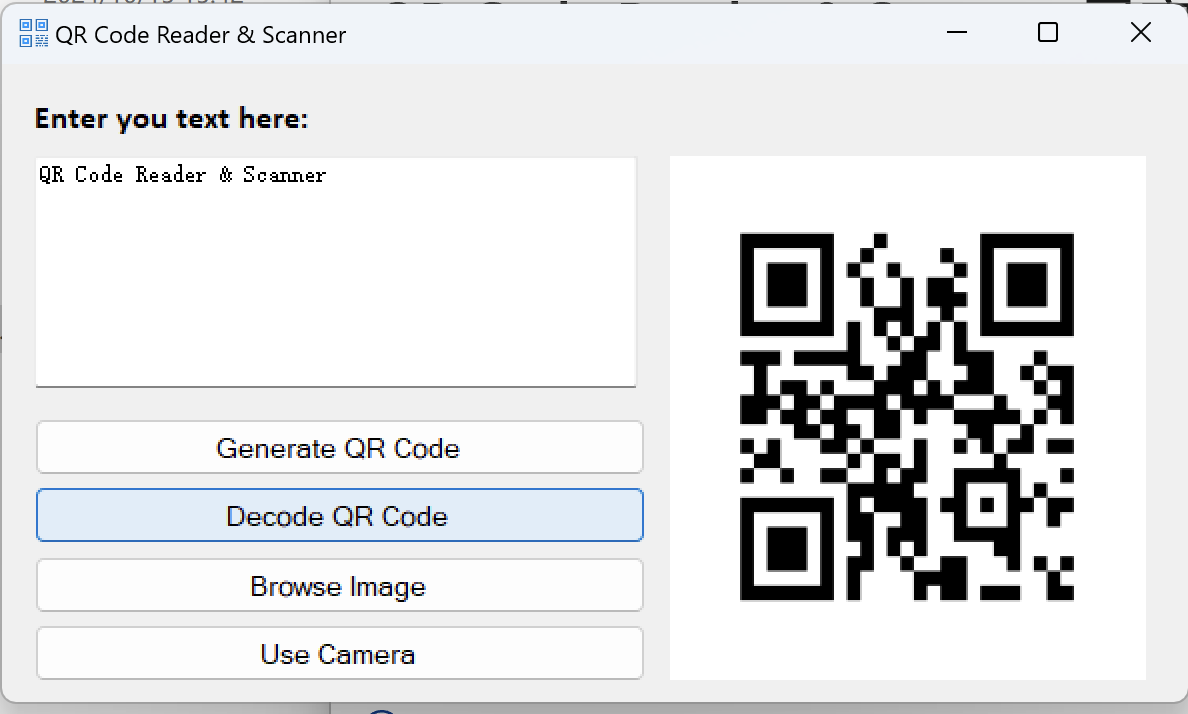Minimize the QR Code Reader window
The width and height of the screenshot is (1188, 714).
pos(956,33)
